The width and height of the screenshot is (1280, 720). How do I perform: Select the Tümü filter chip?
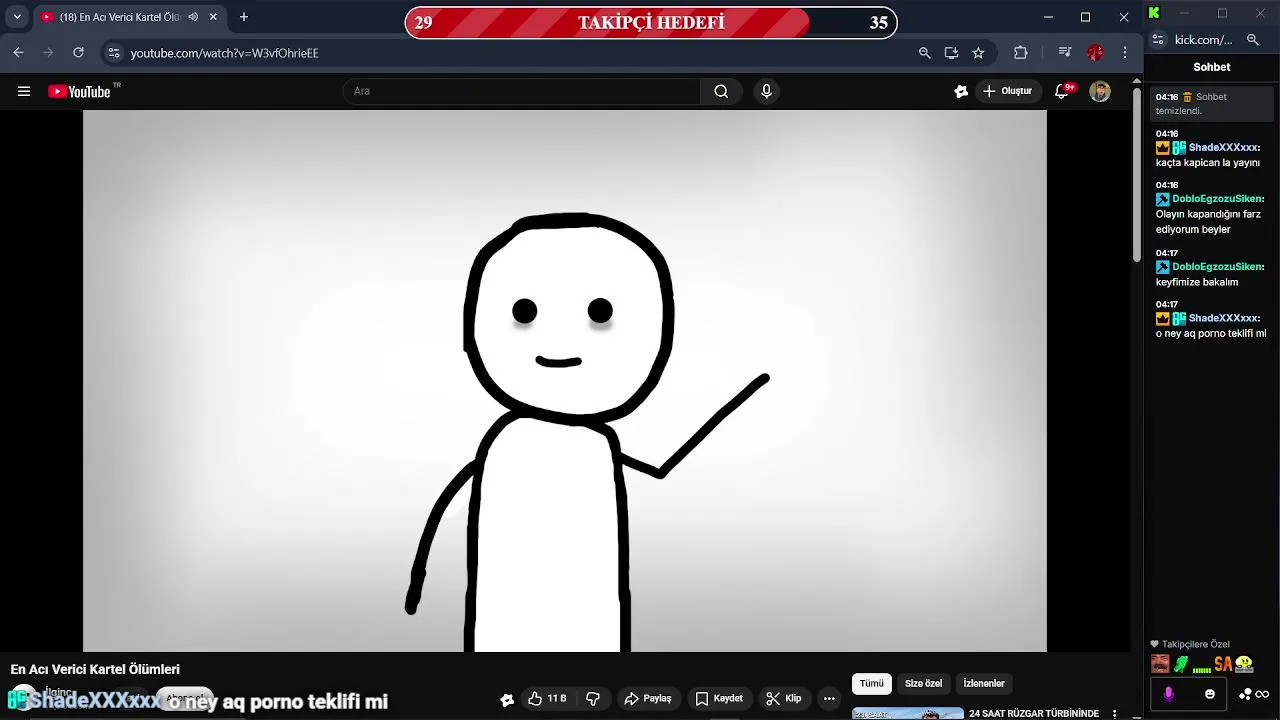872,684
